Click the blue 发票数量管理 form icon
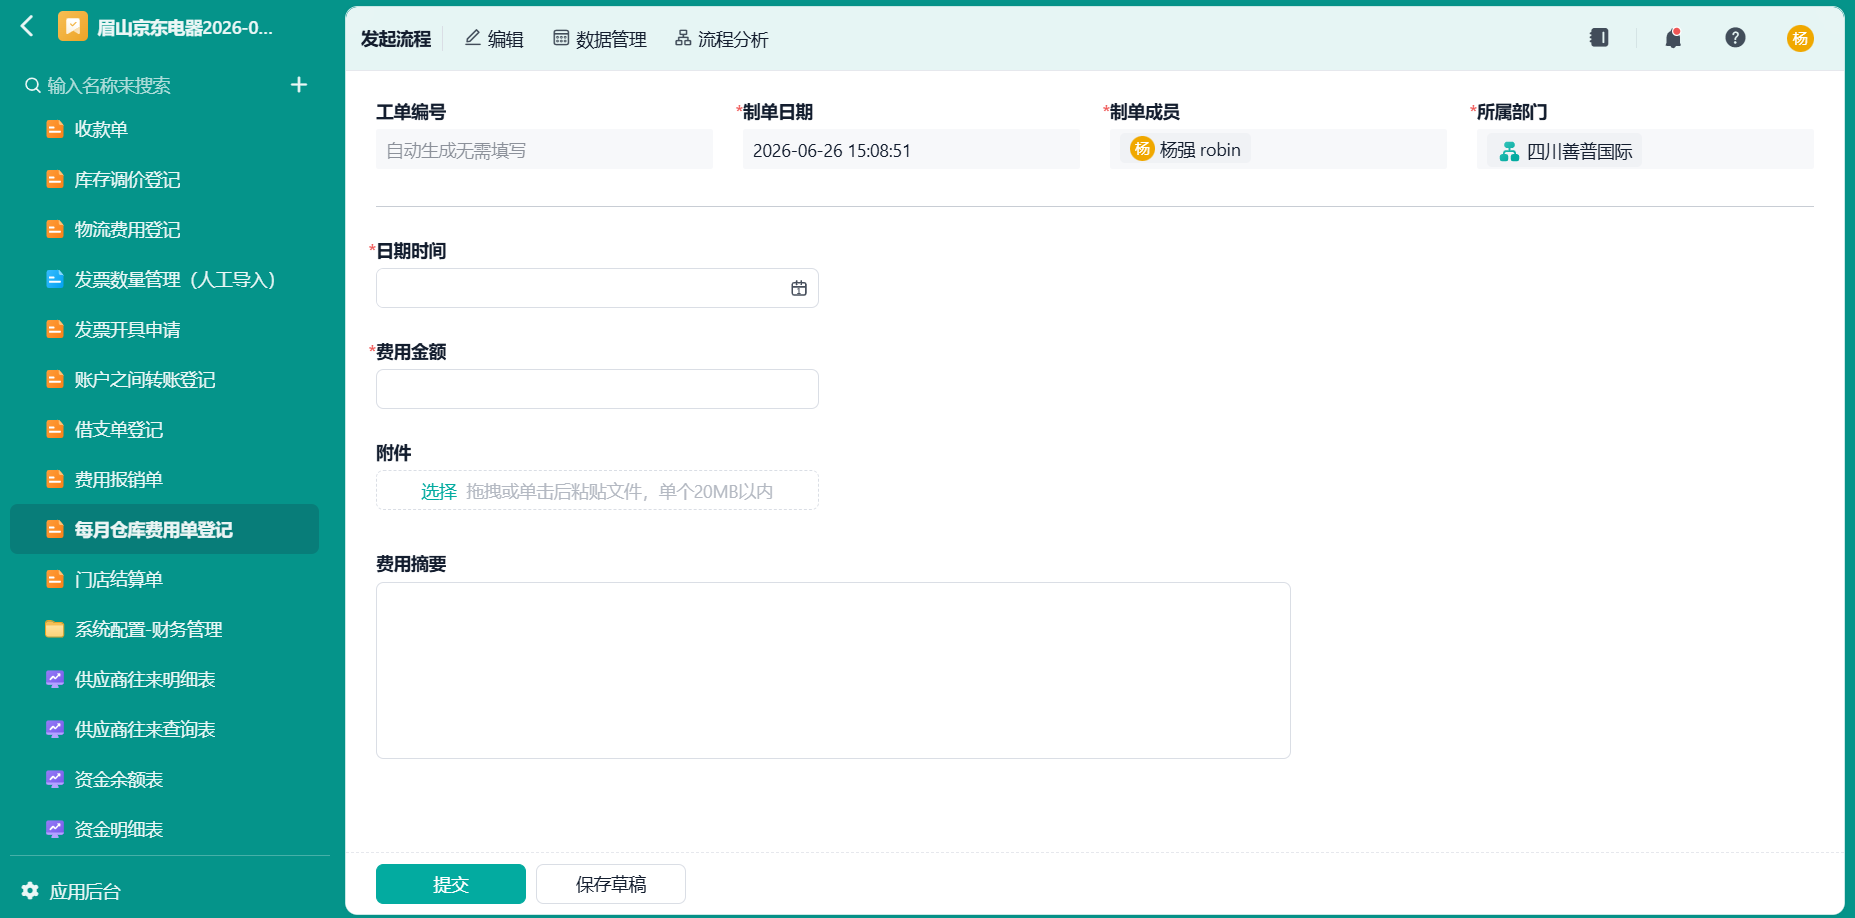The height and width of the screenshot is (918, 1855). 55,279
